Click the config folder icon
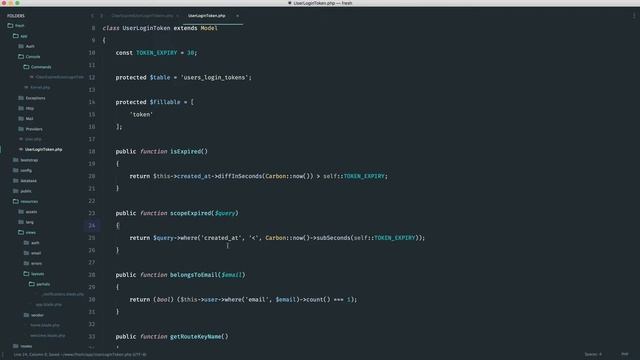Screen dimensions: 640x360 pyautogui.click(x=16, y=170)
